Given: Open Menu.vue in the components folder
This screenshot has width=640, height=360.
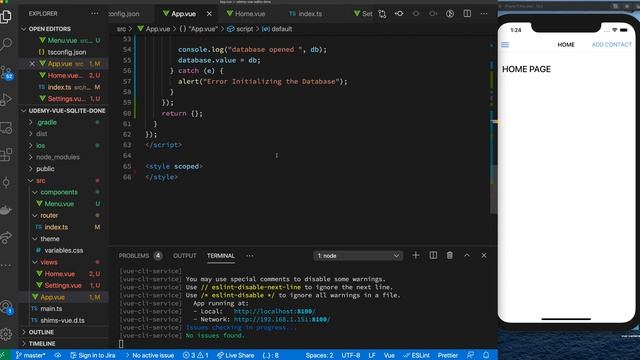Looking at the screenshot, I should tap(59, 204).
